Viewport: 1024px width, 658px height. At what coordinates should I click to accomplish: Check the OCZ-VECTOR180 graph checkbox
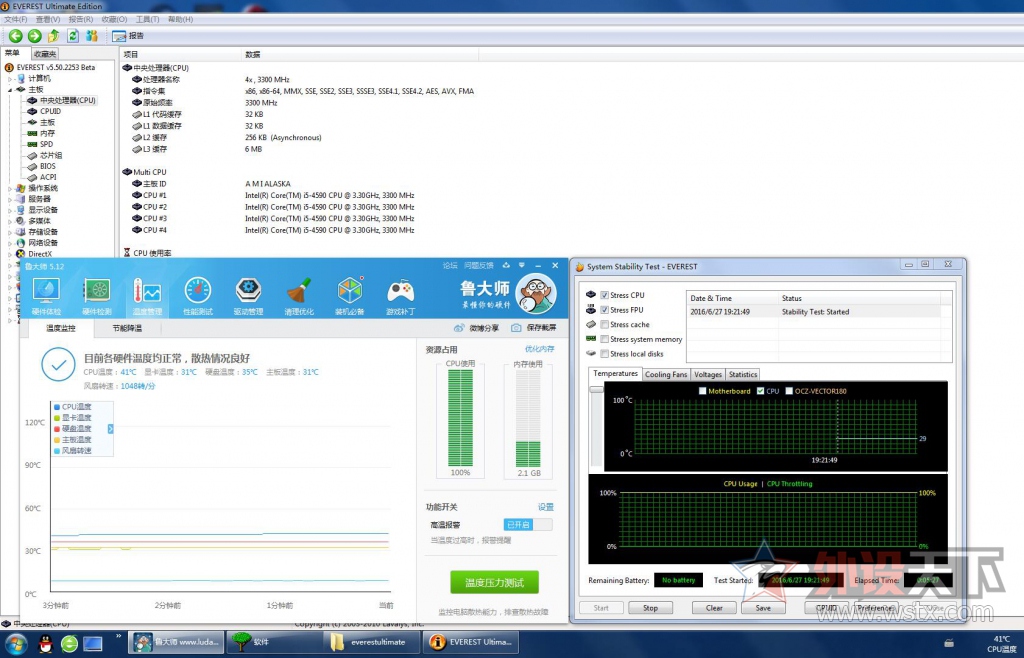point(789,391)
